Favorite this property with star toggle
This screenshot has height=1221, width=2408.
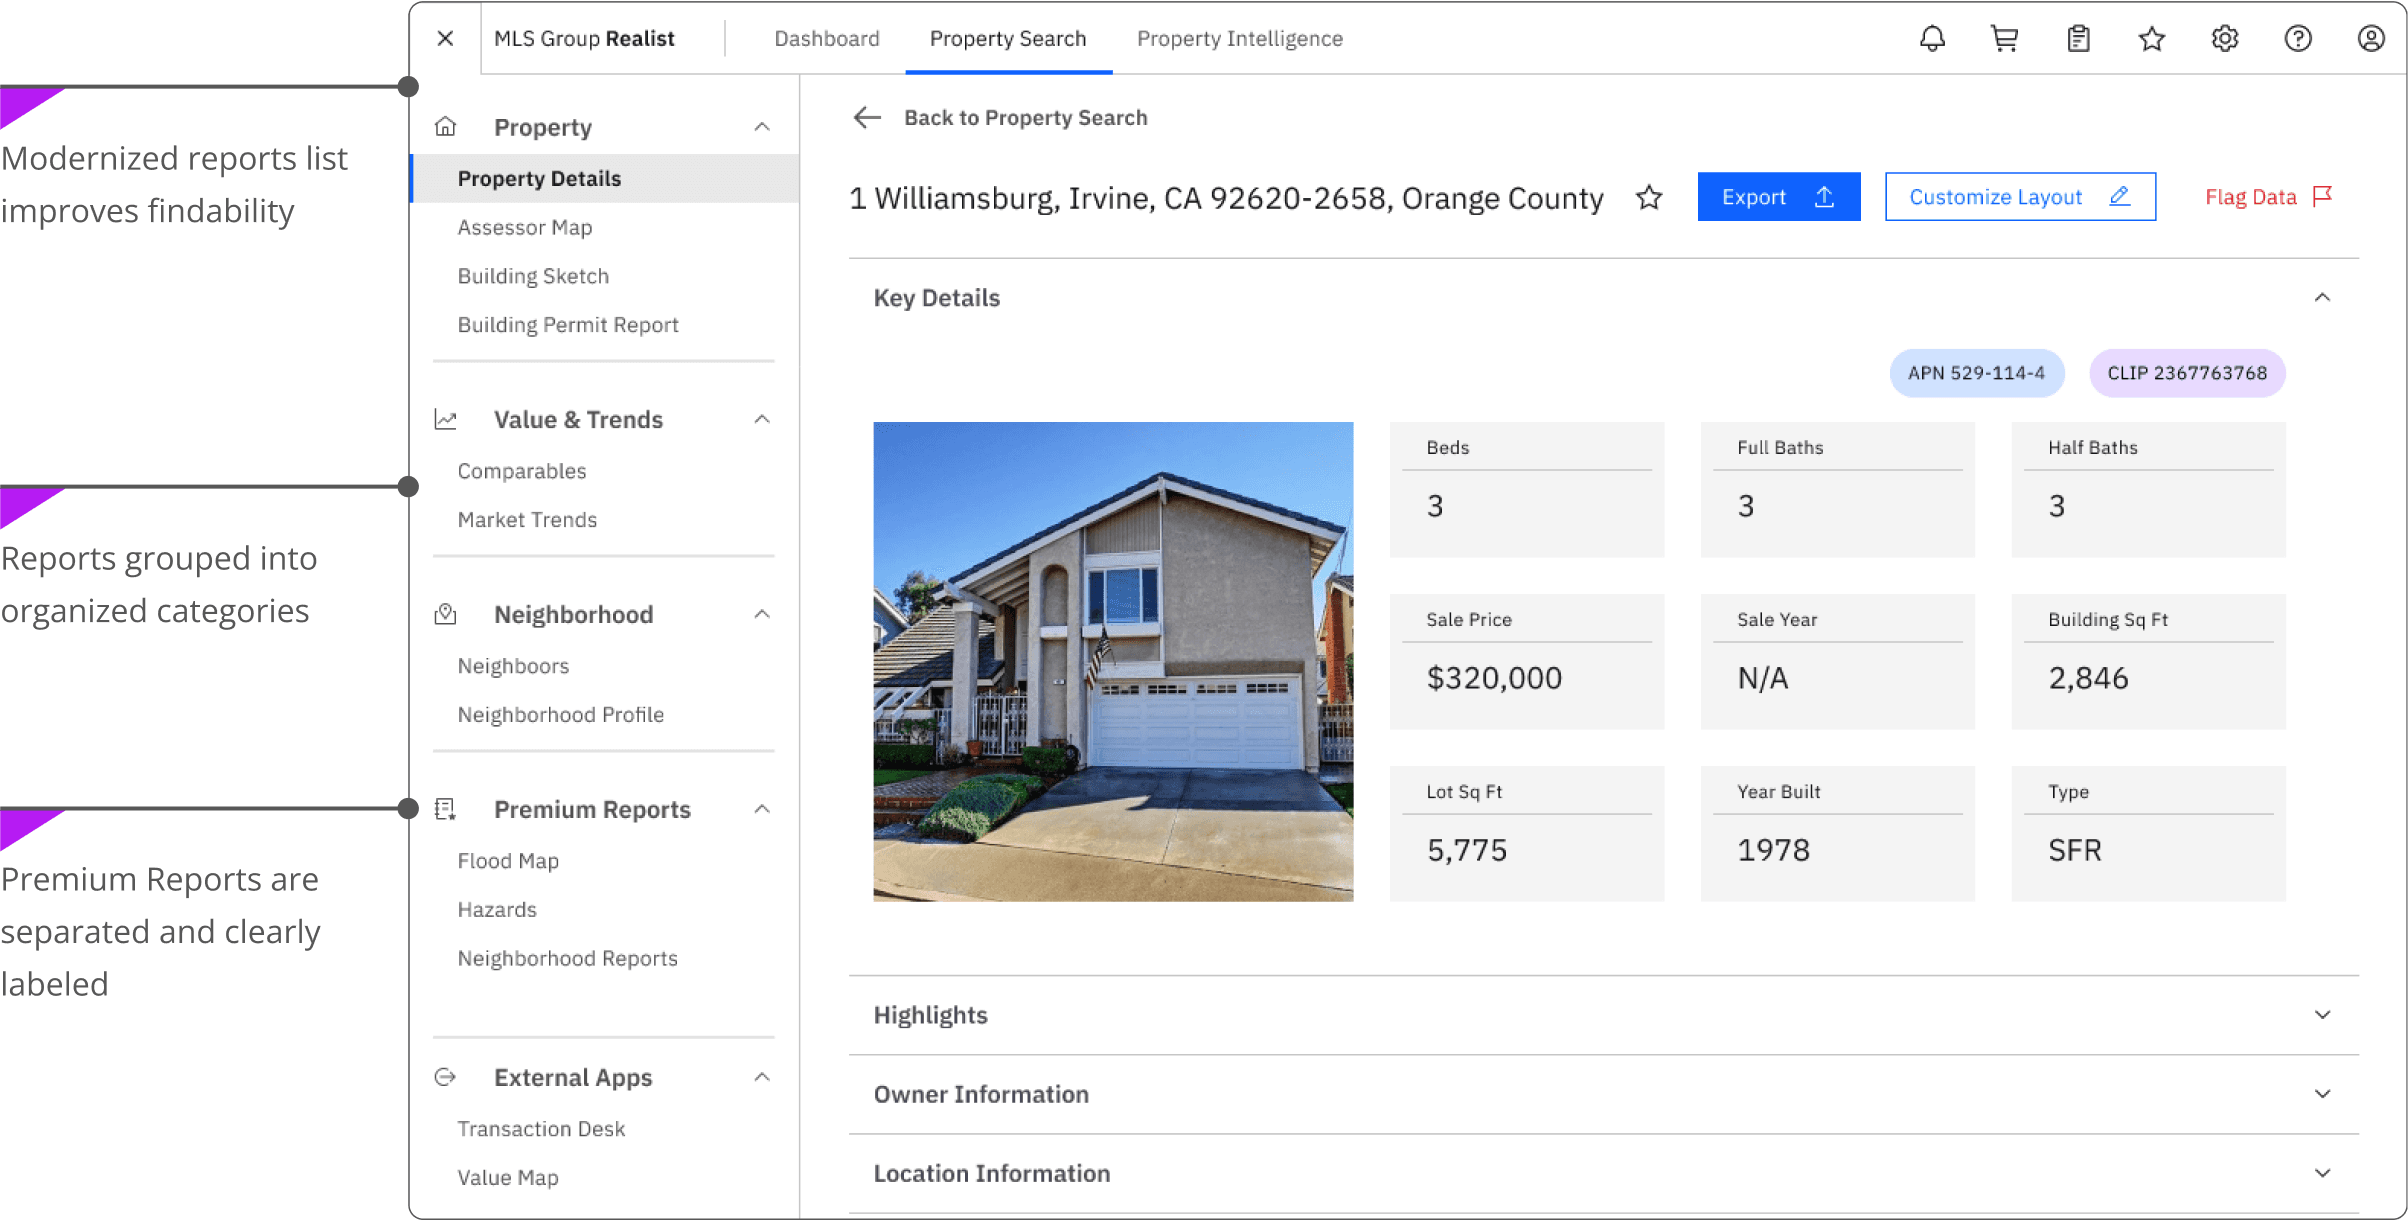click(x=1649, y=198)
